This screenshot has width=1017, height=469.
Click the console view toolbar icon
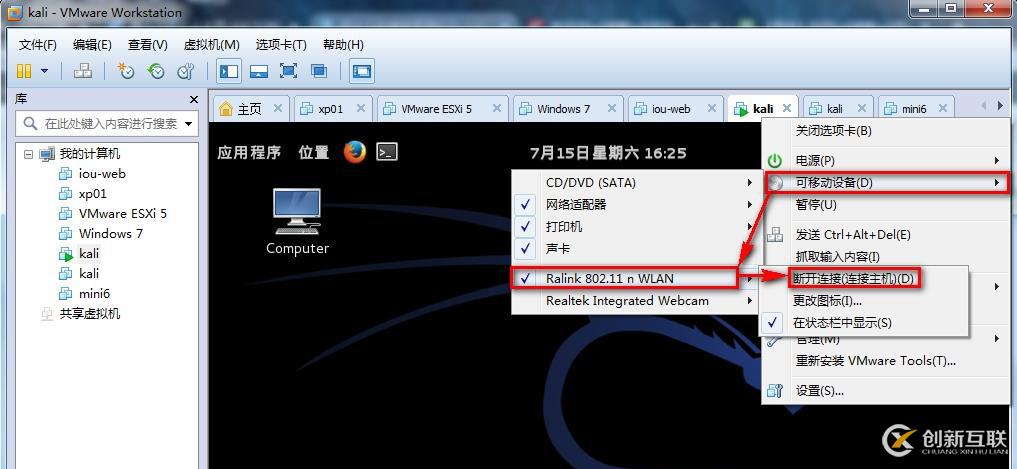[362, 71]
